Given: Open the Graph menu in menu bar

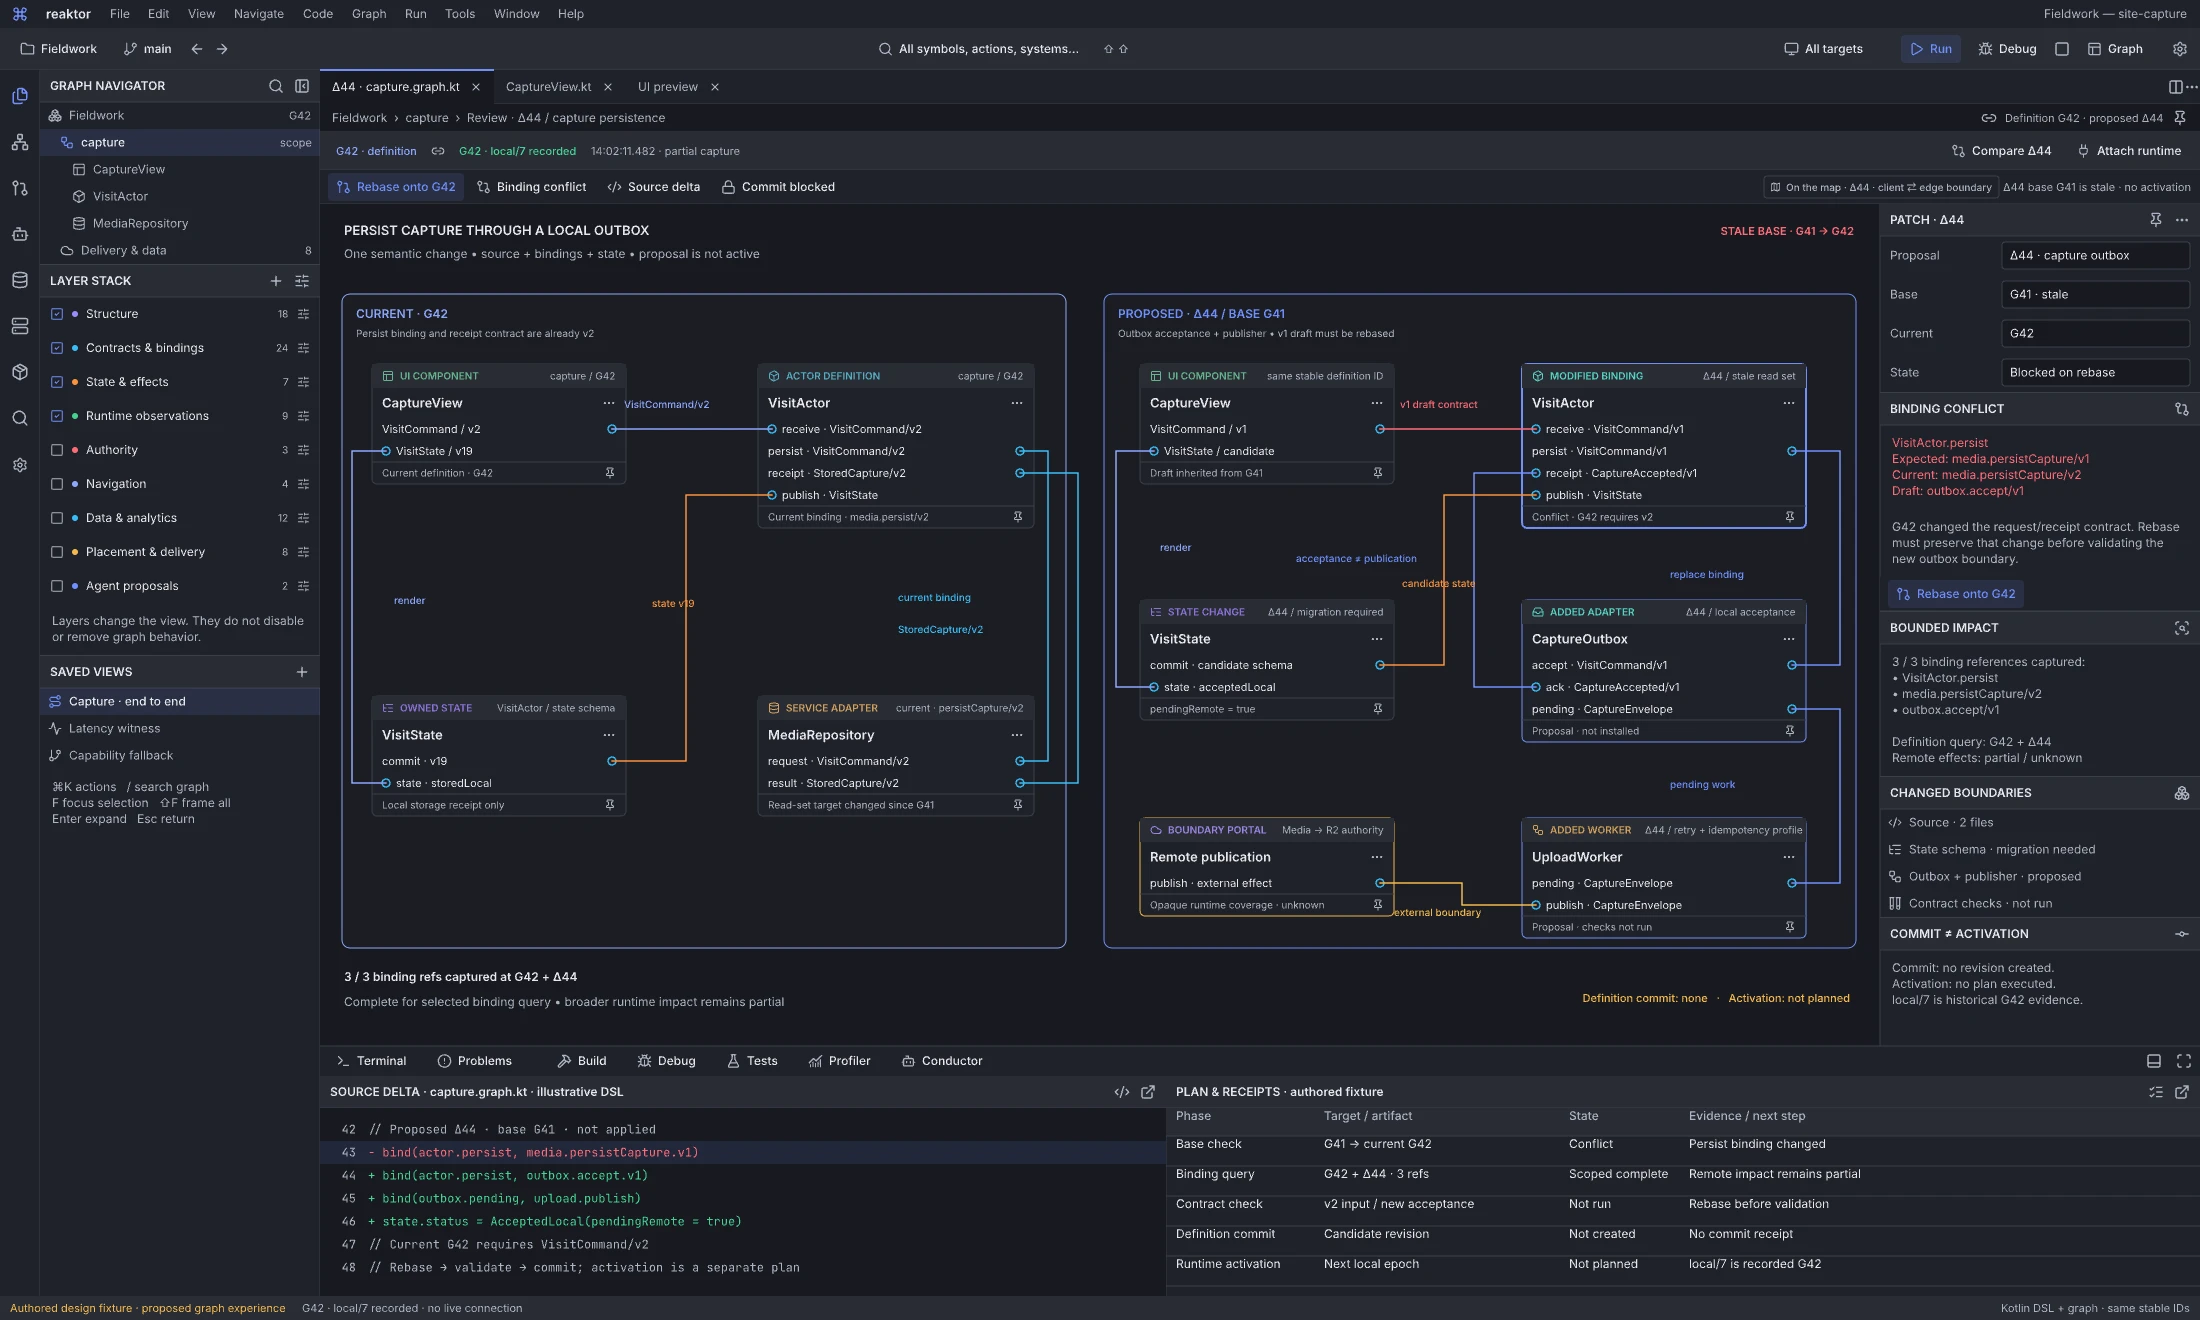Looking at the screenshot, I should point(369,14).
